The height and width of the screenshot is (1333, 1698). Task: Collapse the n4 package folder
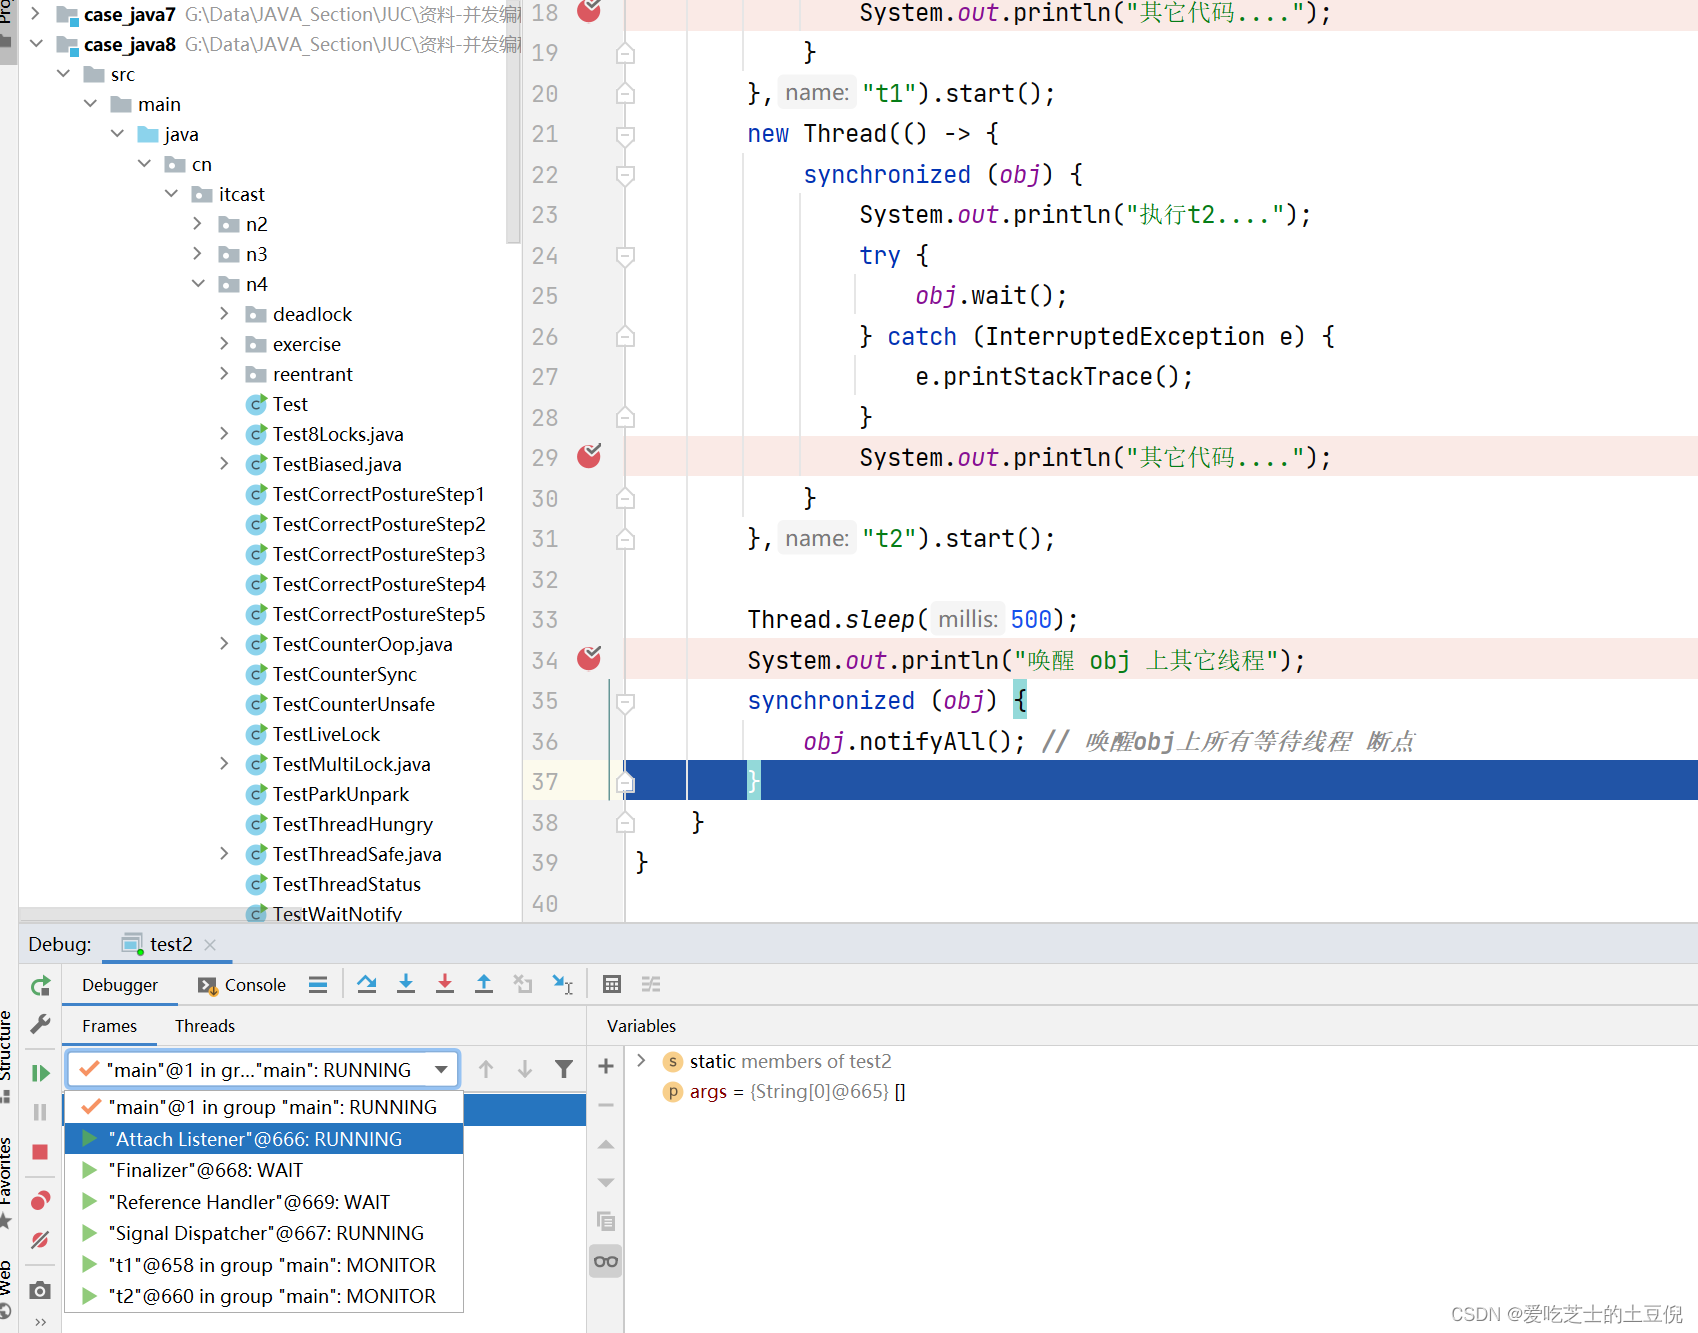click(198, 284)
